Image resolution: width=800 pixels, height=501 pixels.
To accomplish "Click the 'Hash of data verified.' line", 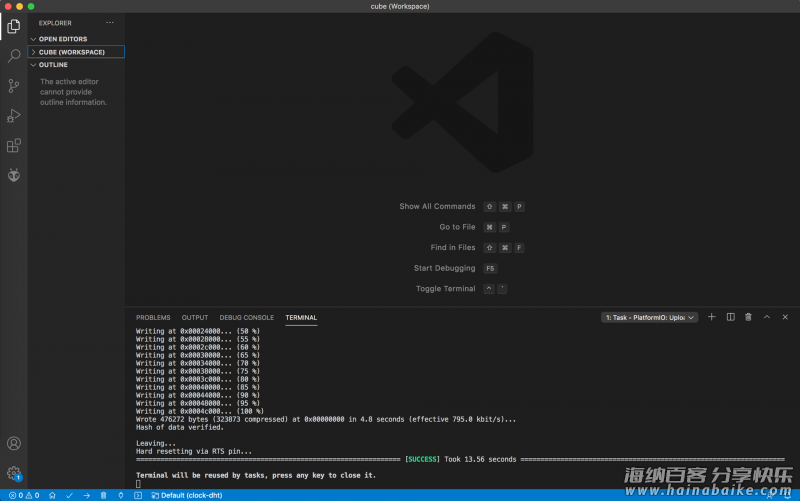I will (180, 428).
